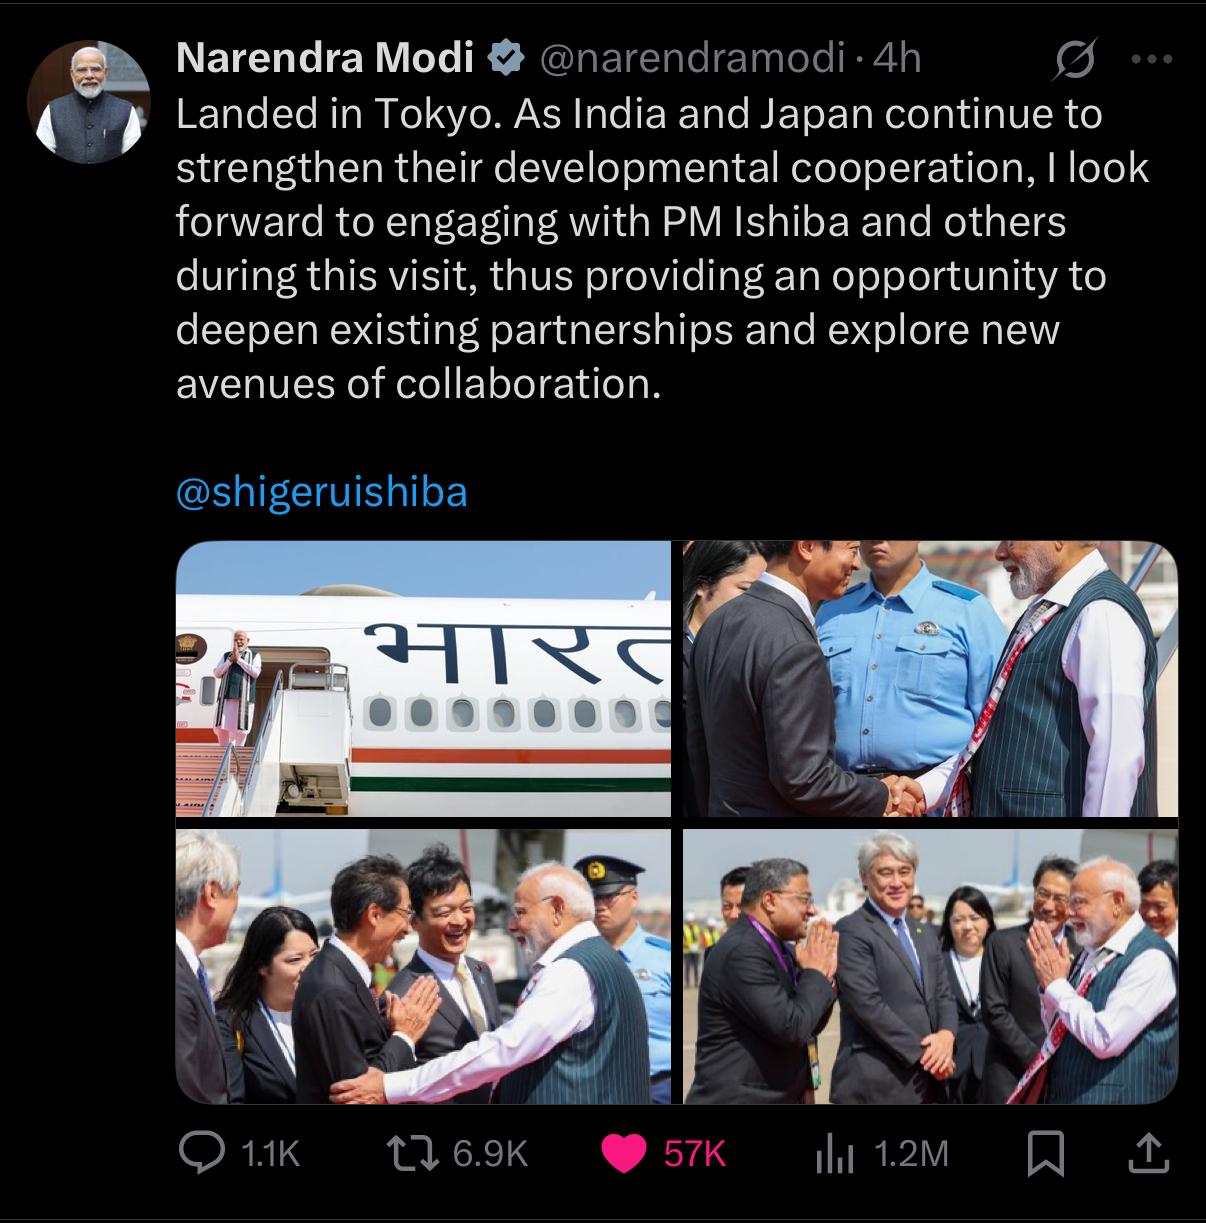Open the handshake with blue-uniformed officer photo
This screenshot has height=1223, width=1206.
(930, 679)
